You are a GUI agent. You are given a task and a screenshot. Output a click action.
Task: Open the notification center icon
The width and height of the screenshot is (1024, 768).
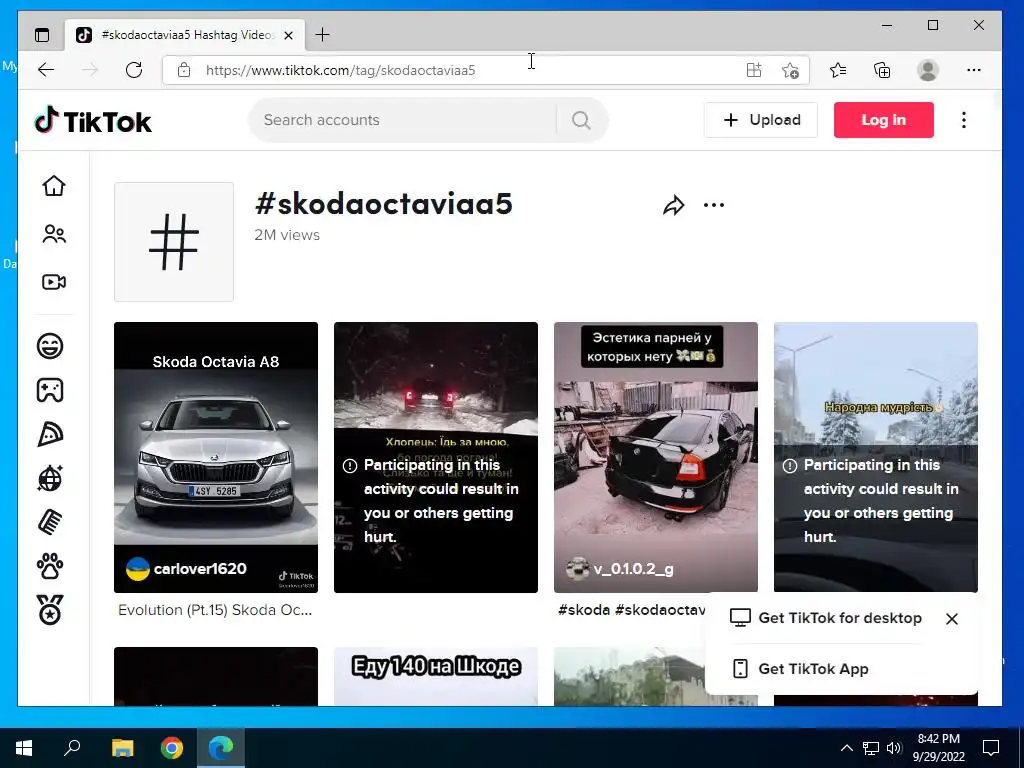[x=991, y=748]
